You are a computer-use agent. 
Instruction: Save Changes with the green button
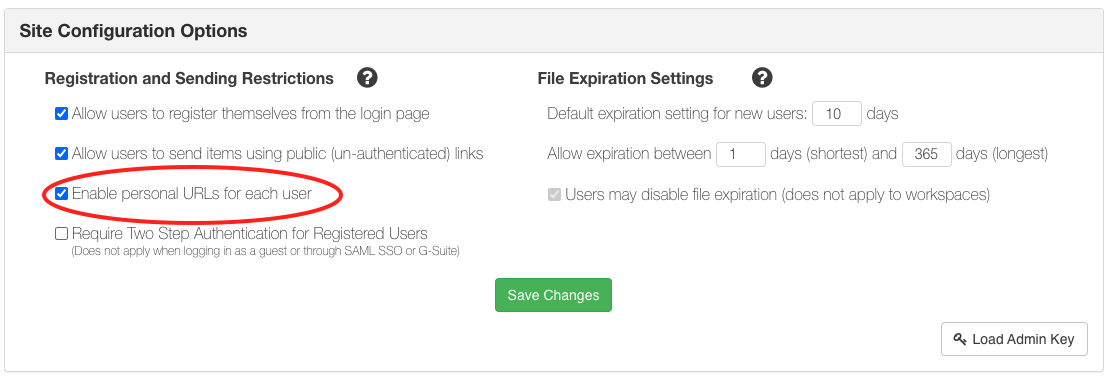pos(553,295)
